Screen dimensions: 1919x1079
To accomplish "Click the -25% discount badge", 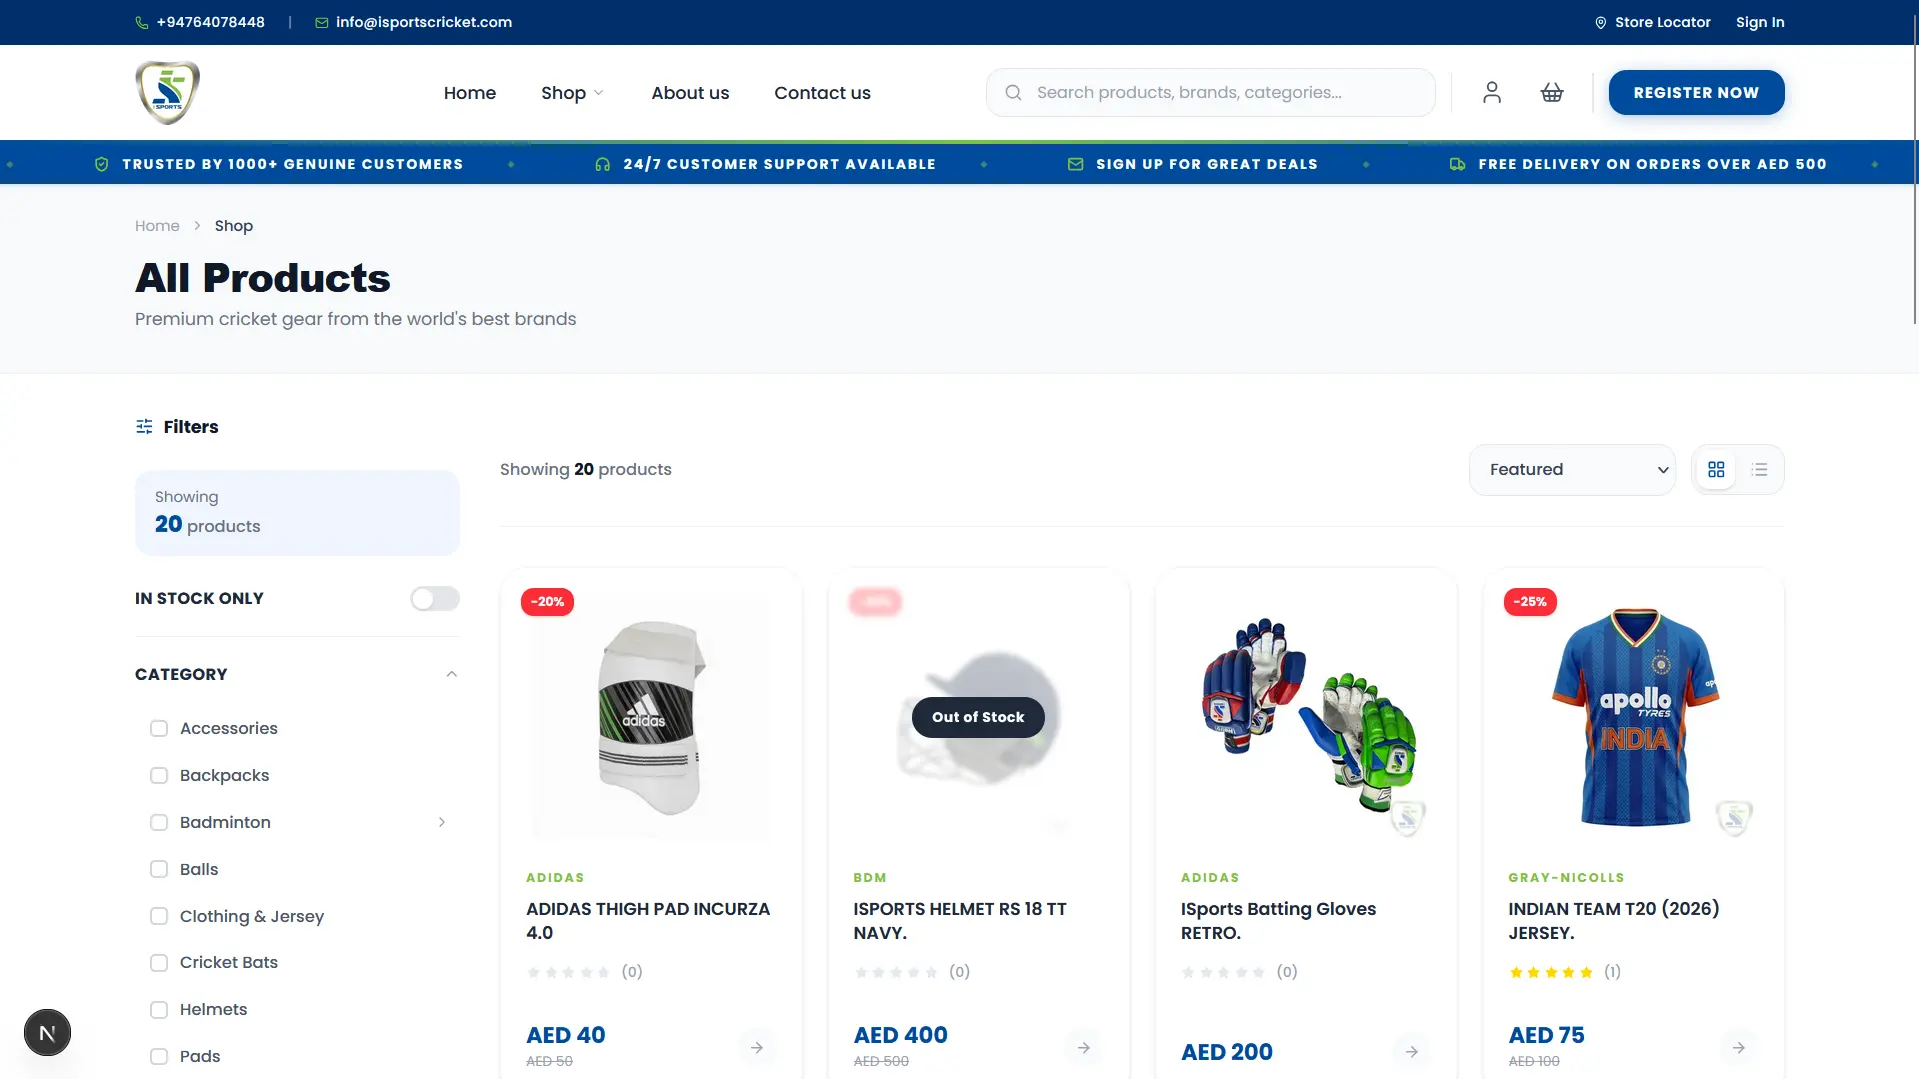I will [x=1530, y=601].
